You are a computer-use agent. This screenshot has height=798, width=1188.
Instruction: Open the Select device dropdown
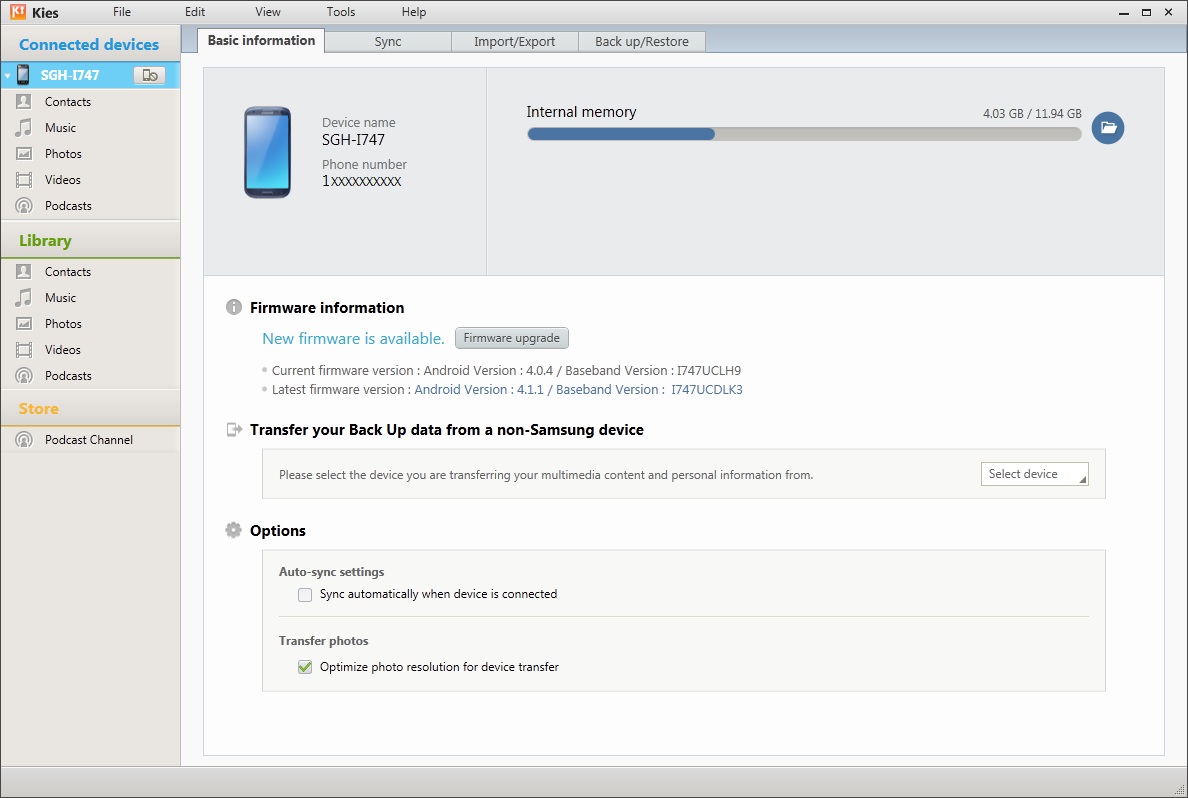[1034, 474]
